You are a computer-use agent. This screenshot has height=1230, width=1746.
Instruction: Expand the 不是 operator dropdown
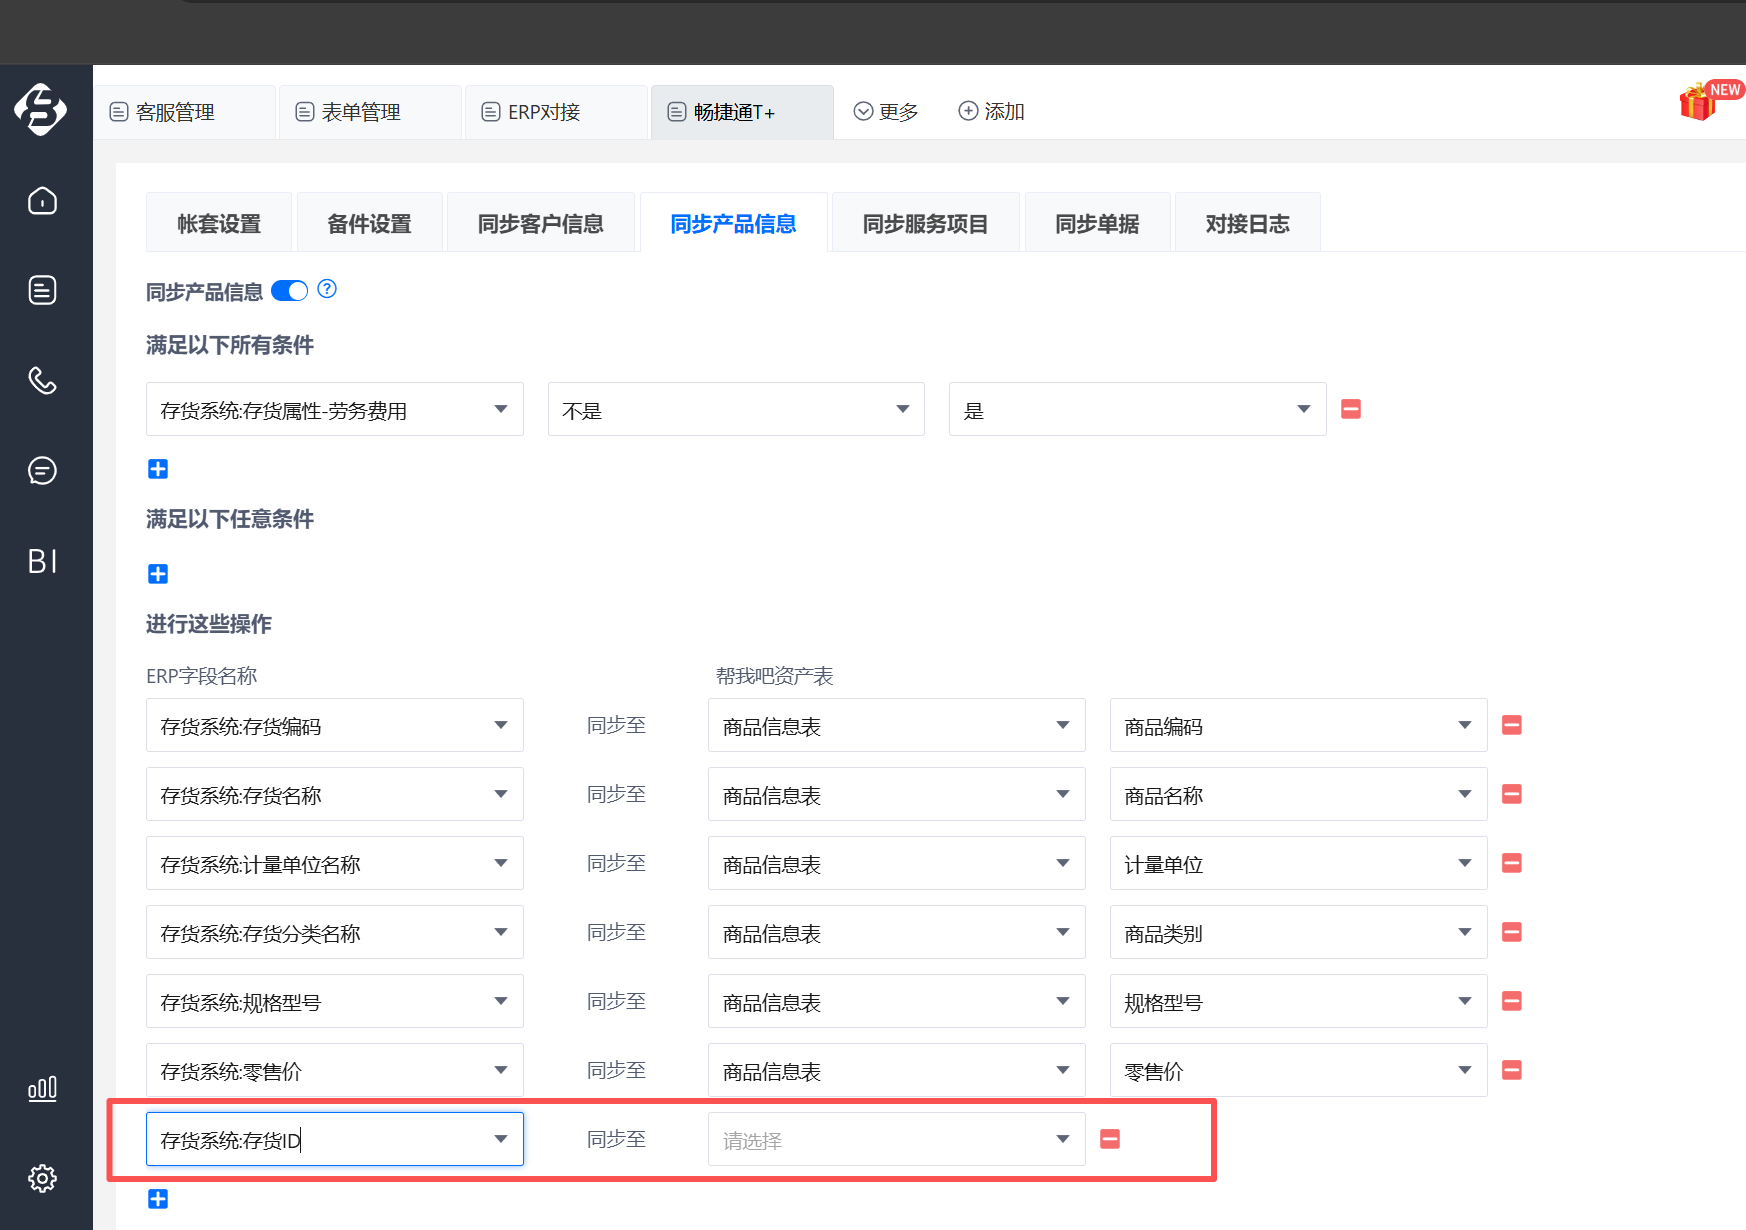735,410
